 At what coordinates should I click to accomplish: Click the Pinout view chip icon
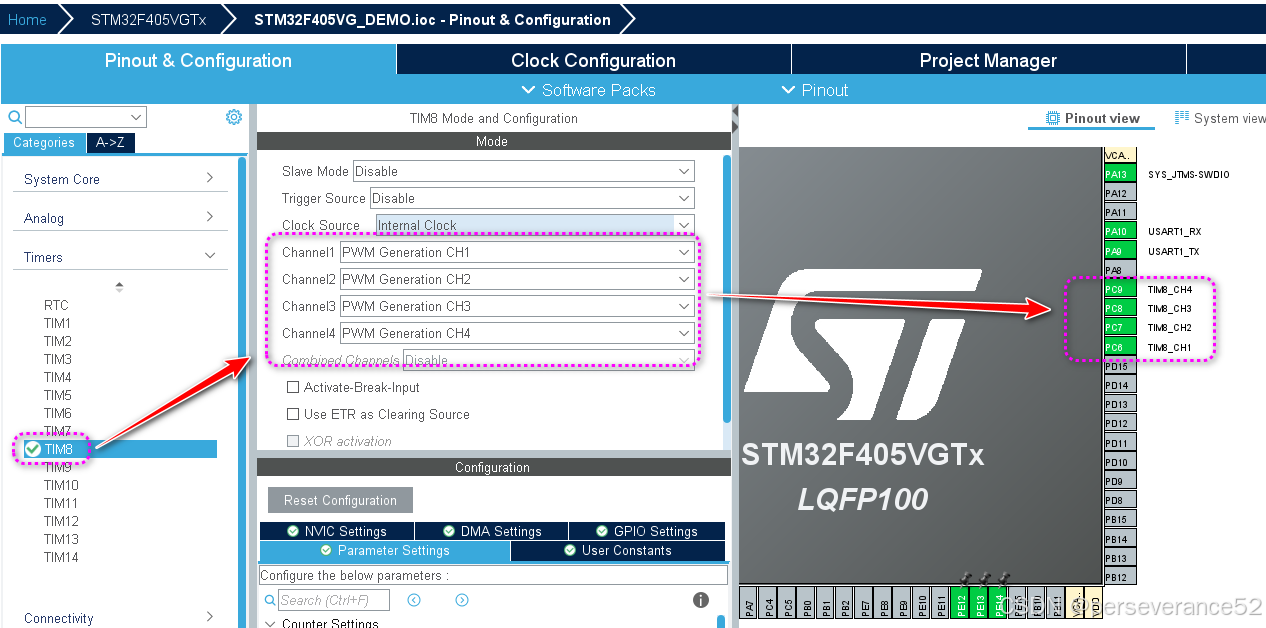tap(1053, 118)
